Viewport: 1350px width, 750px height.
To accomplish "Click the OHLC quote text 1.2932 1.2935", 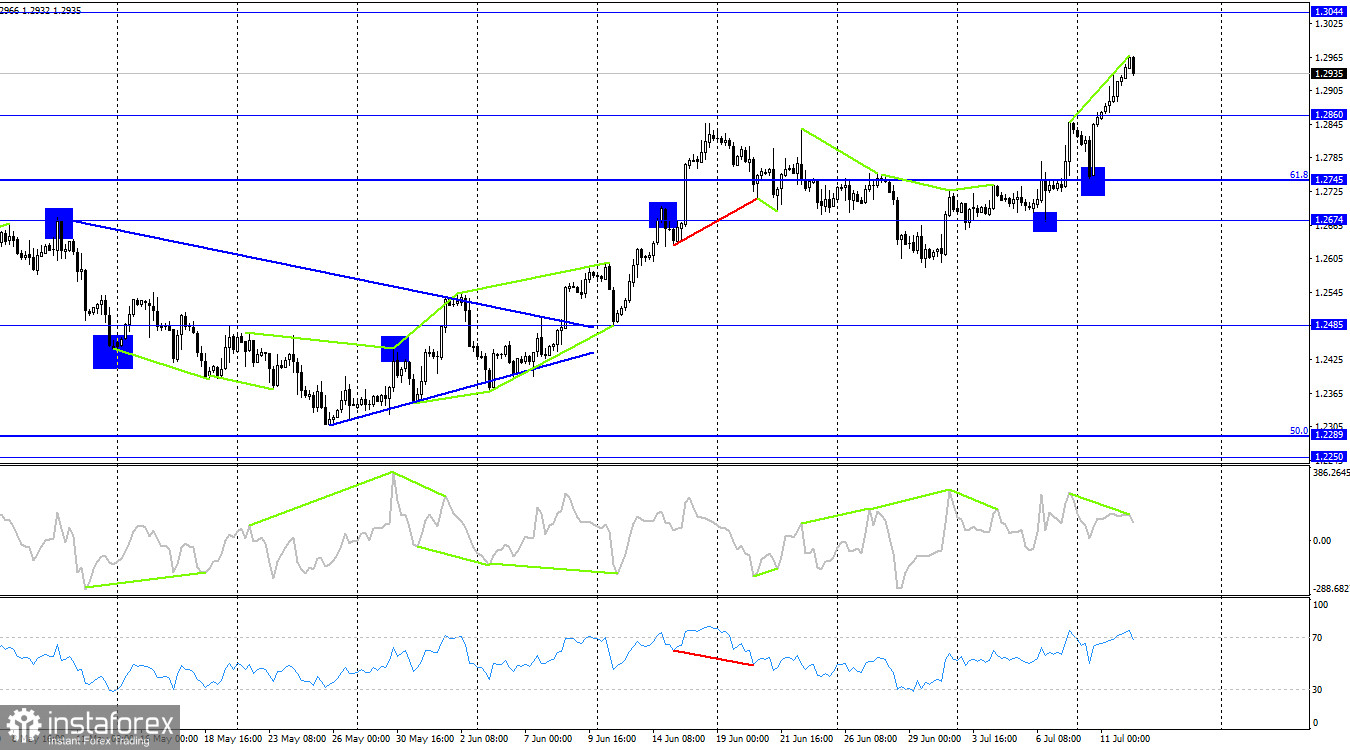I will (51, 9).
